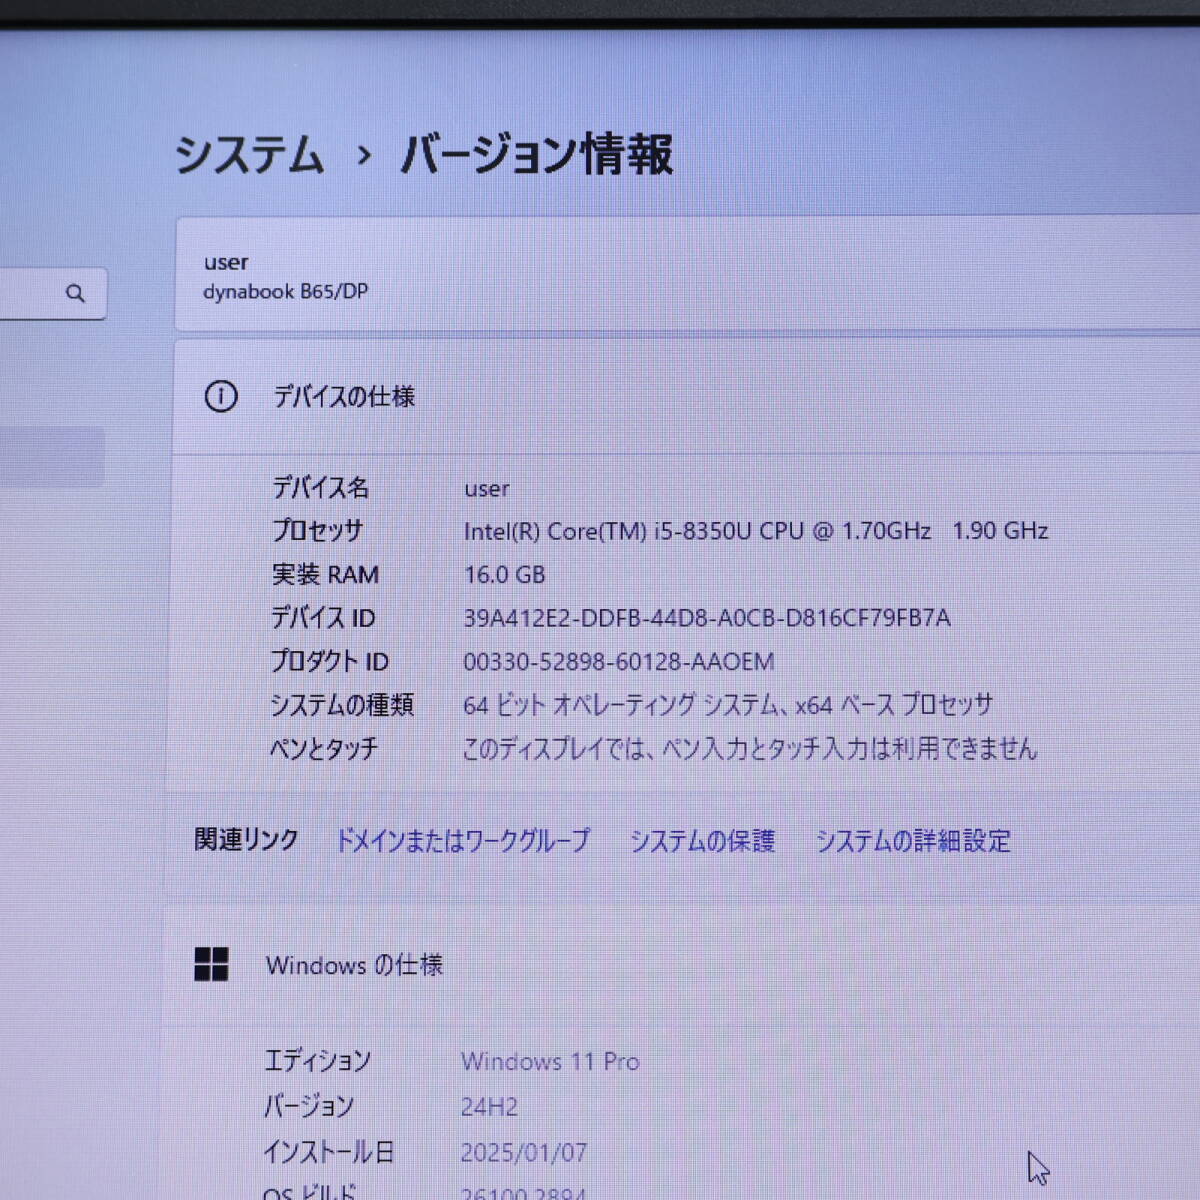This screenshot has width=1200, height=1200.
Task: Go back to システム in the breadcrumb
Action: click(x=250, y=156)
